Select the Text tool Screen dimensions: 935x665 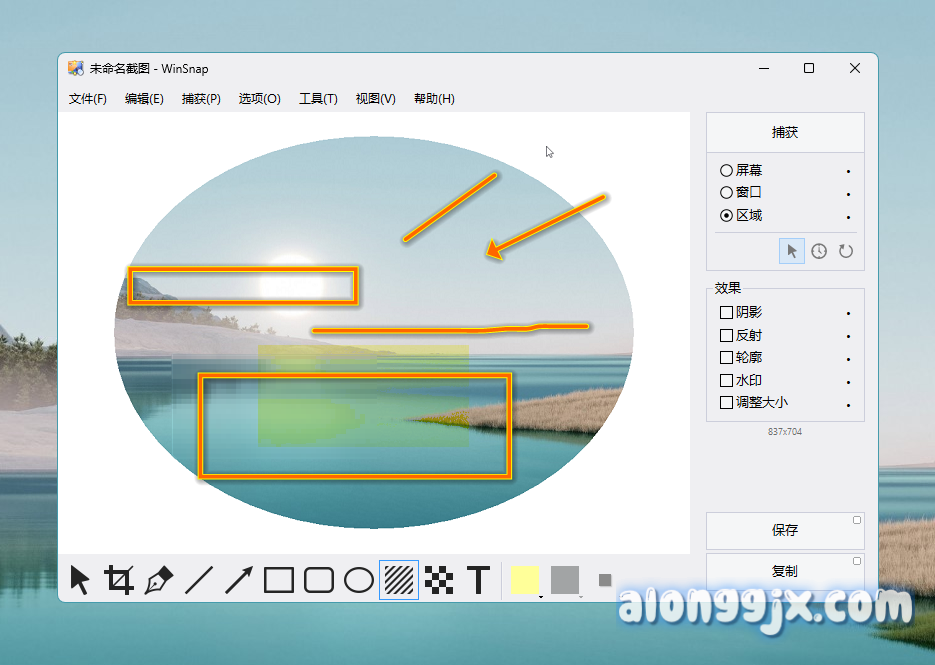[x=479, y=580]
